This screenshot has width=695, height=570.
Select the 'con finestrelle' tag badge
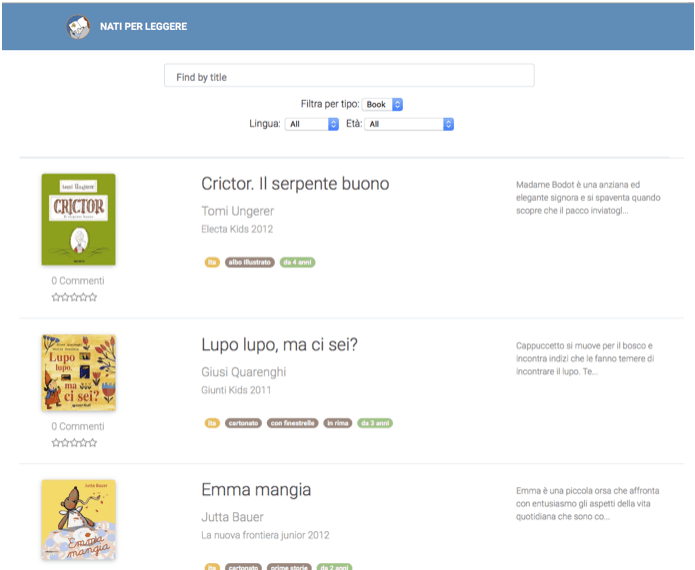293,423
